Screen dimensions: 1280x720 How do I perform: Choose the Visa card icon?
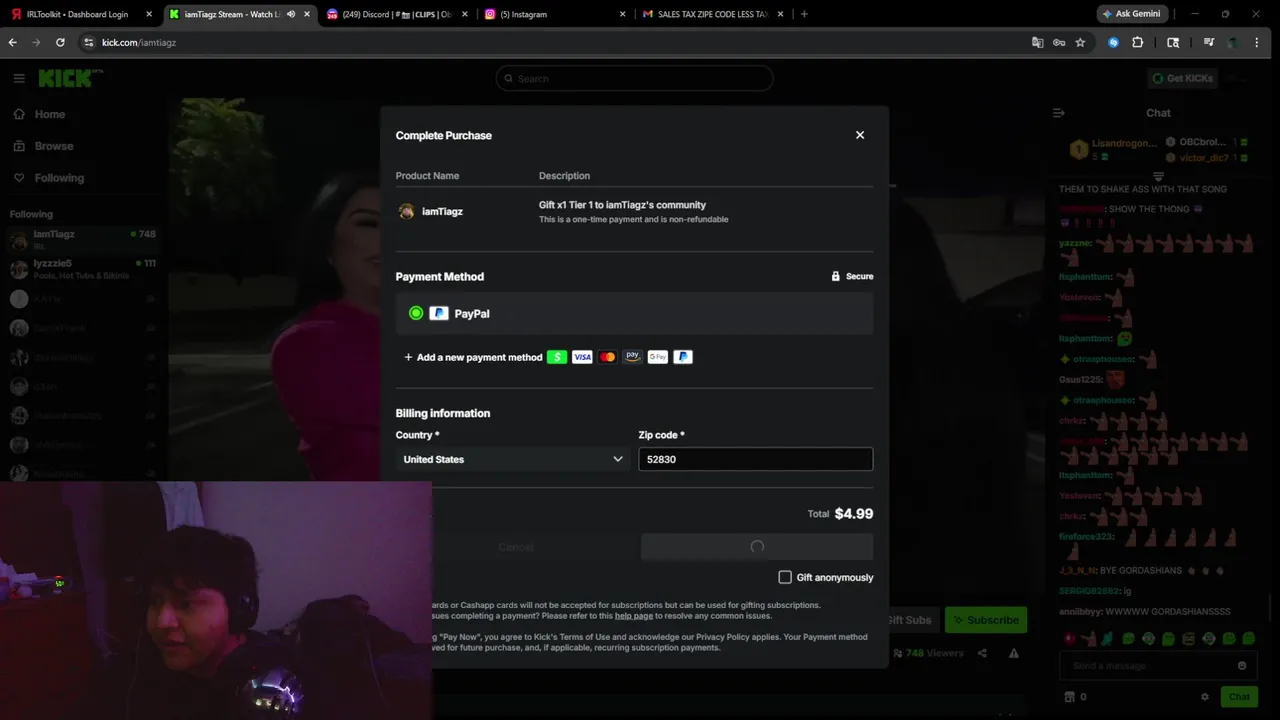(x=582, y=357)
